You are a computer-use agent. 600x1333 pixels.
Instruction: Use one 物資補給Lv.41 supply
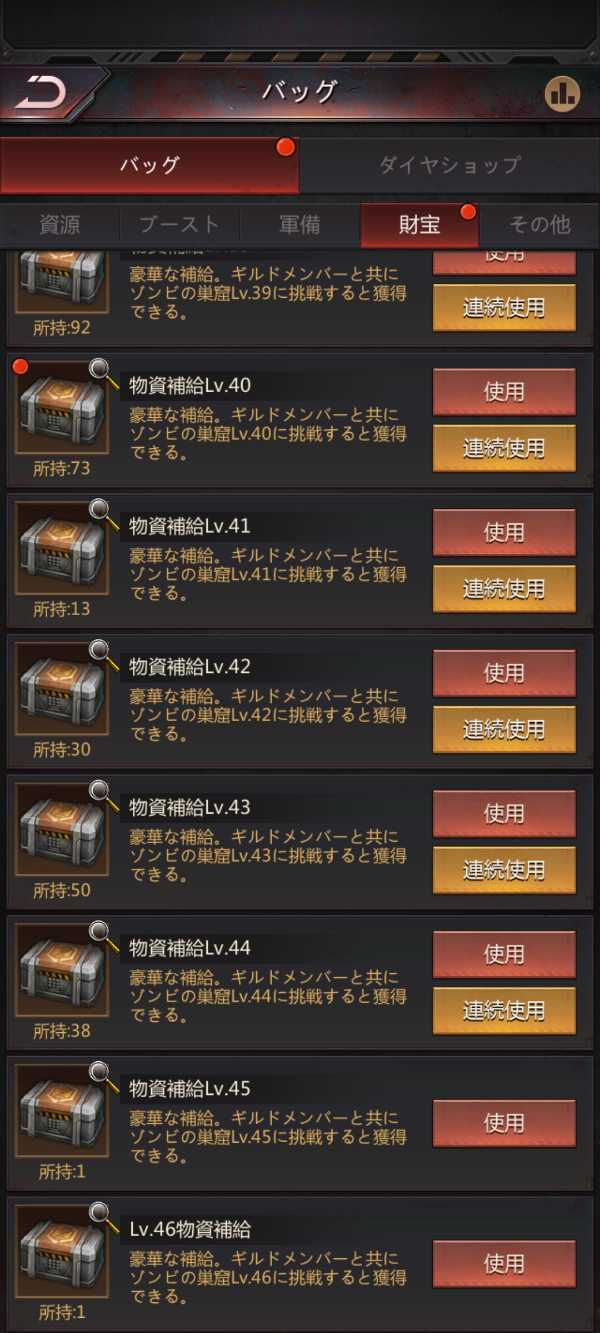point(504,532)
